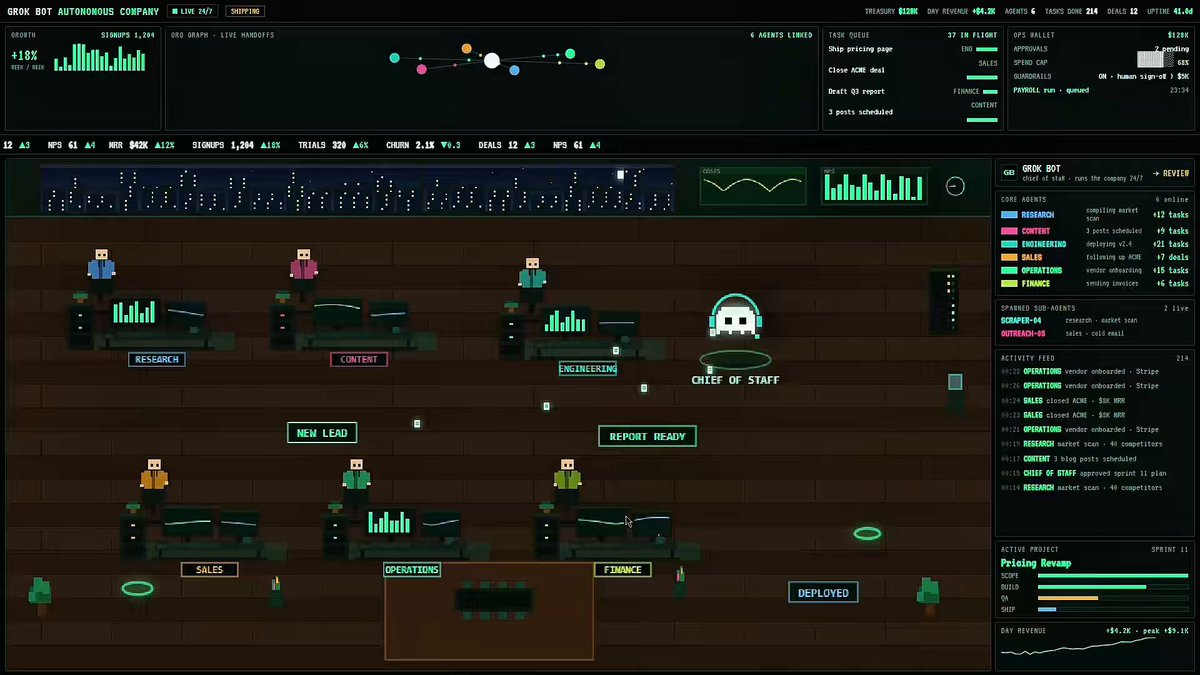Select the CONTENT desk label on the floor
Screen dimensions: 1200x675
(x=359, y=360)
